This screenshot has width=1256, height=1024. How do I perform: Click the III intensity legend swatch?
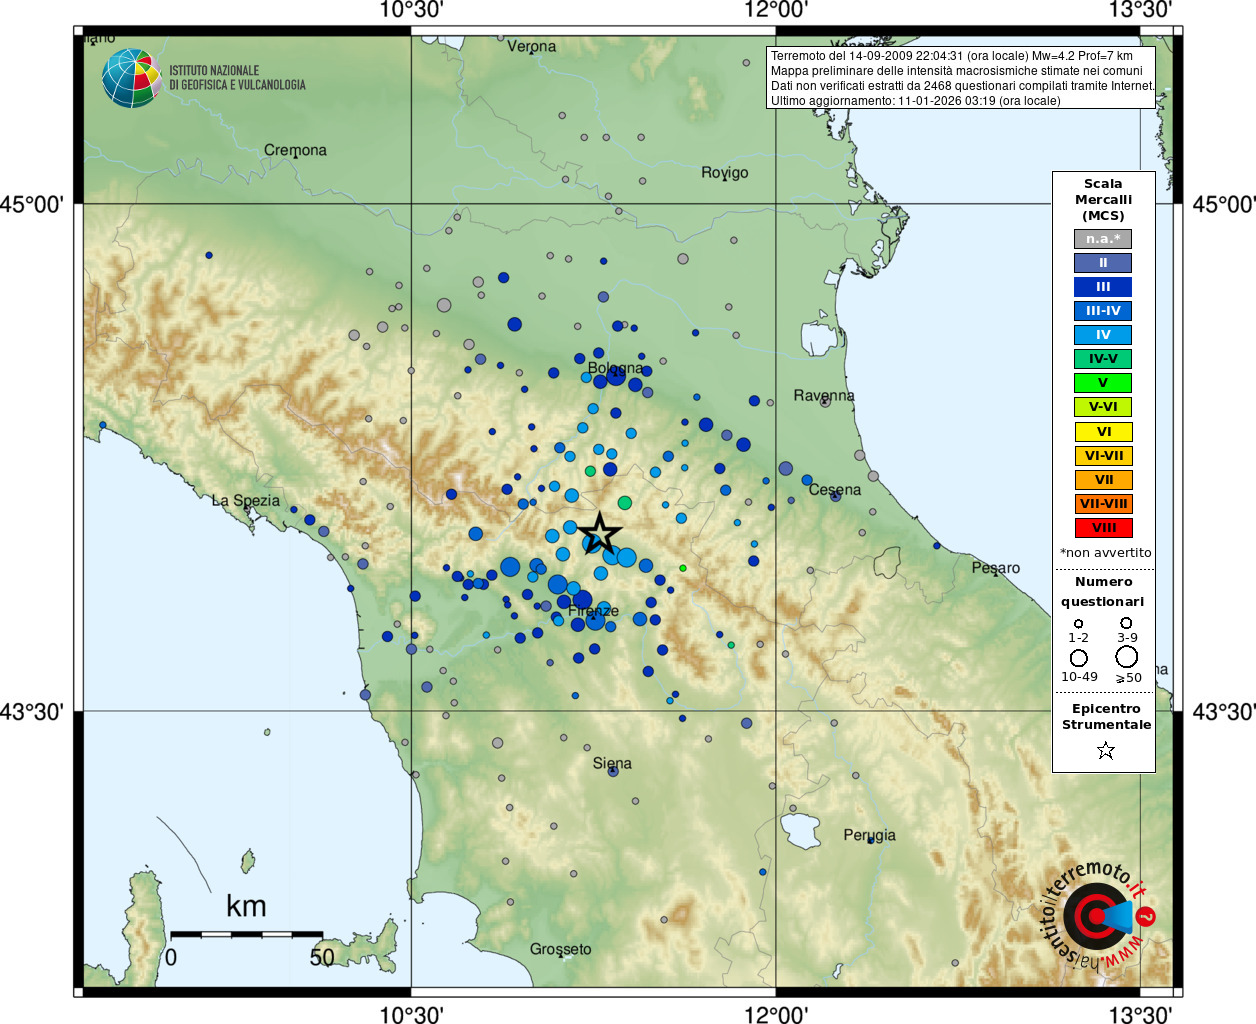[1103, 287]
